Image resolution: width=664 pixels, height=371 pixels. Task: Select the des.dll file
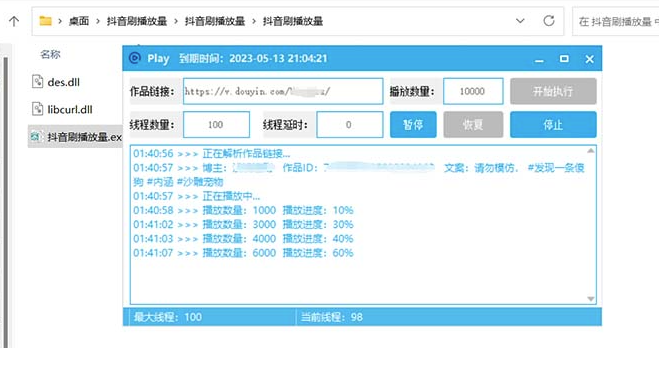pos(63,82)
